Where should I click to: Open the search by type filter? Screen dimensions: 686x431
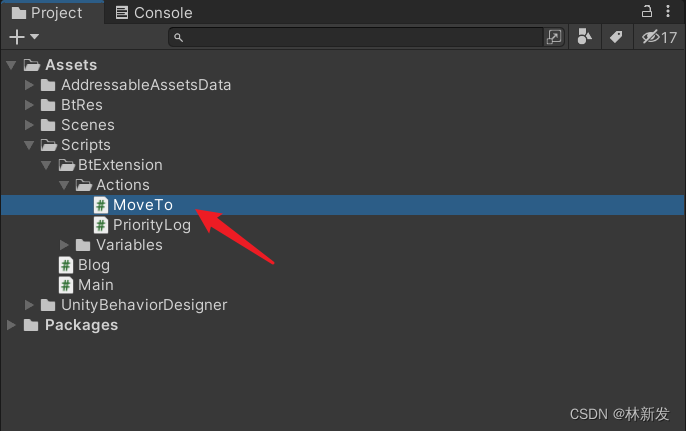(x=584, y=37)
